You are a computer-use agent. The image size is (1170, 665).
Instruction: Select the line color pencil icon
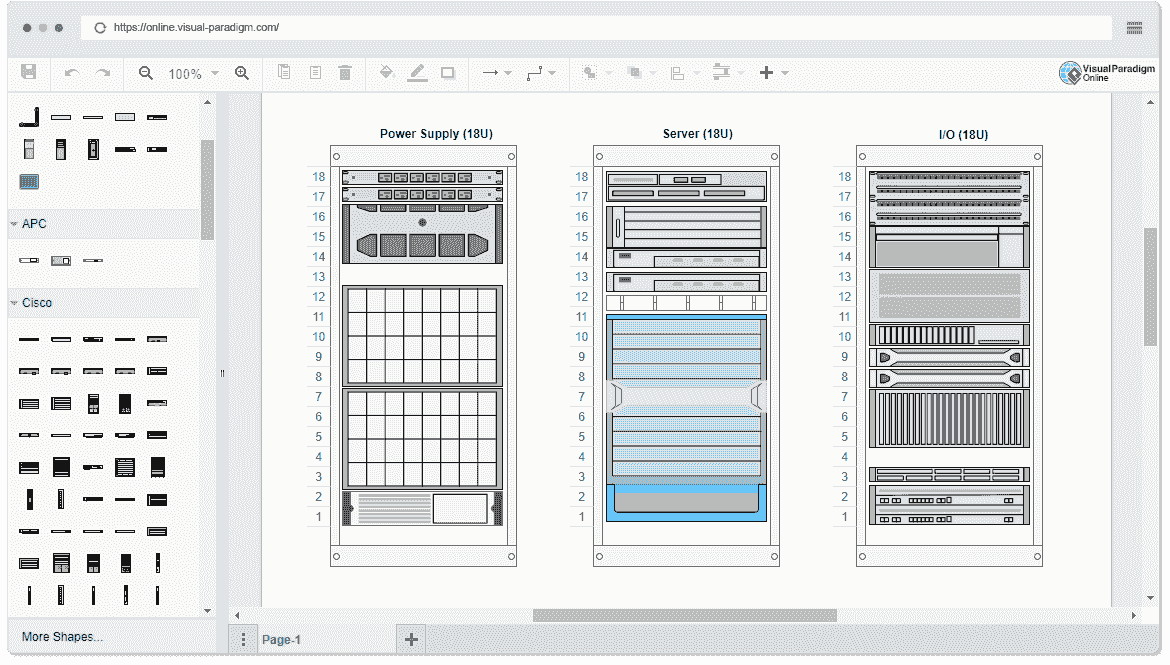[x=417, y=72]
